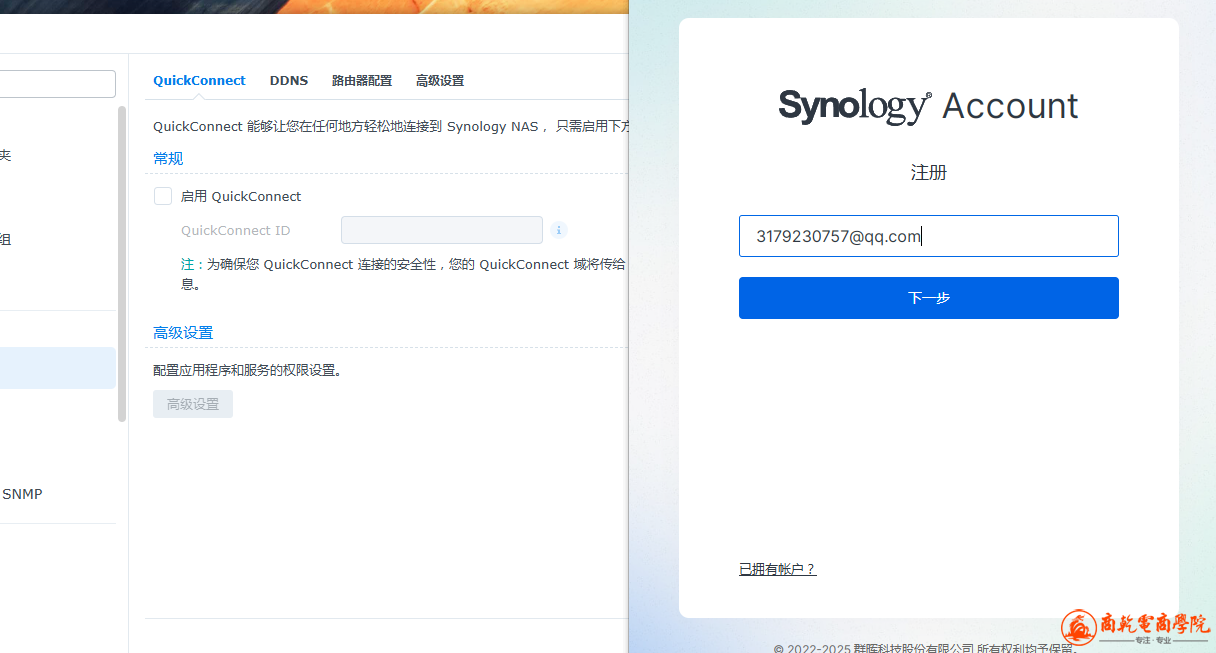Click the Synology Account logo

pyautogui.click(x=928, y=105)
